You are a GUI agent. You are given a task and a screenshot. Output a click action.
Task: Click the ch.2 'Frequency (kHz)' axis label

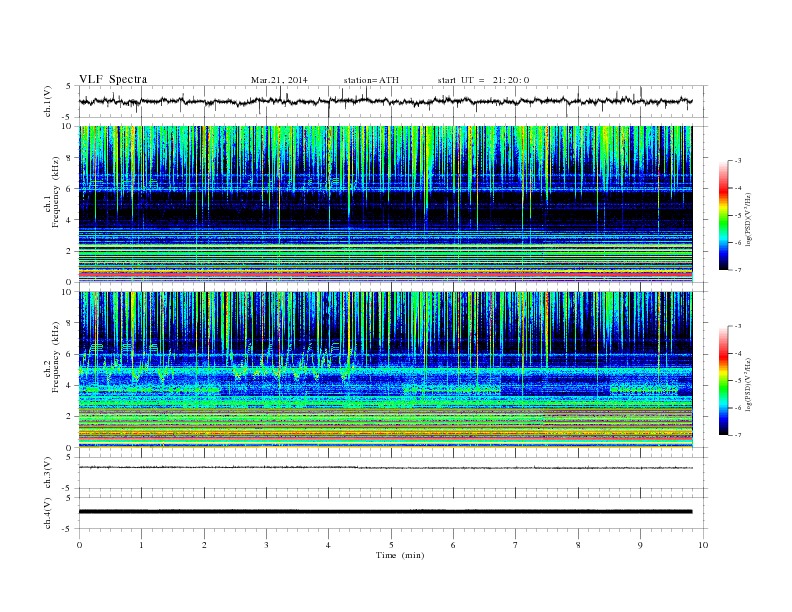(56, 357)
